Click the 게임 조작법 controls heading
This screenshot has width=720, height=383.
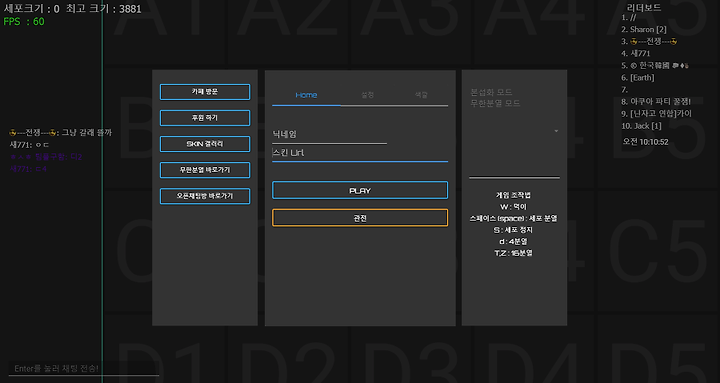pyautogui.click(x=513, y=195)
